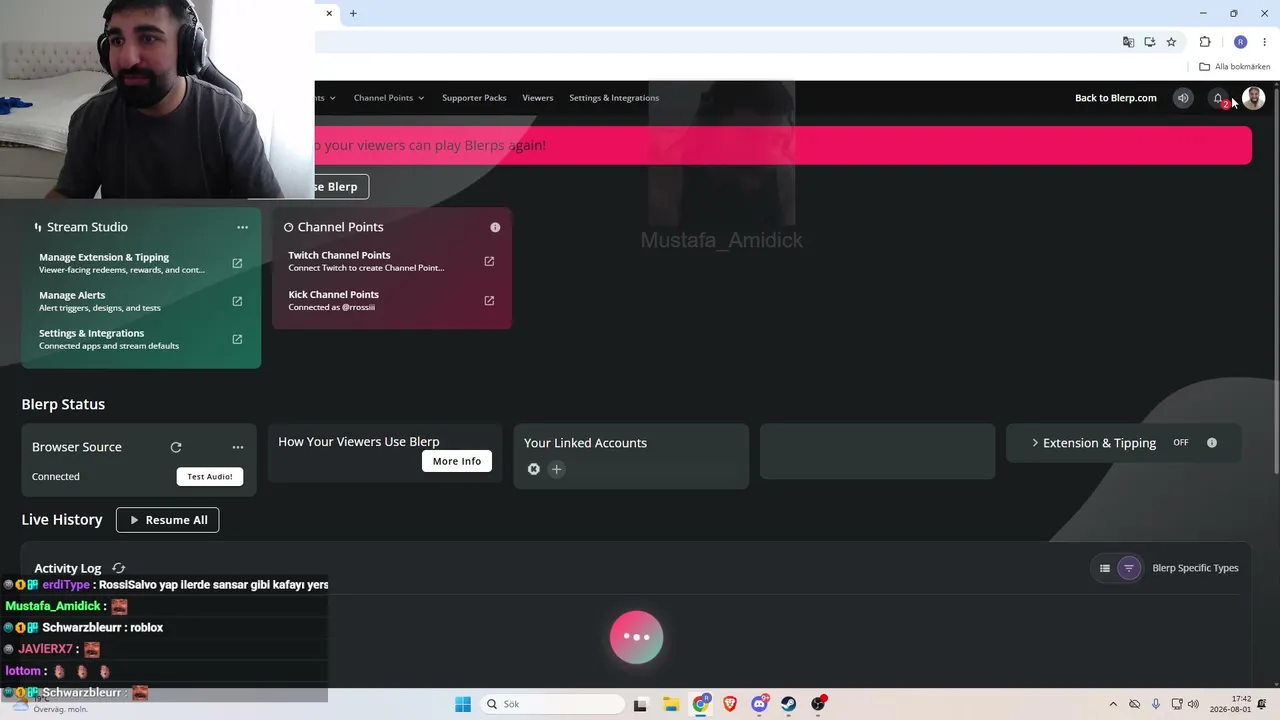Image resolution: width=1280 pixels, height=720 pixels.
Task: Switch Activity Log to list view
Action: pyautogui.click(x=1105, y=568)
